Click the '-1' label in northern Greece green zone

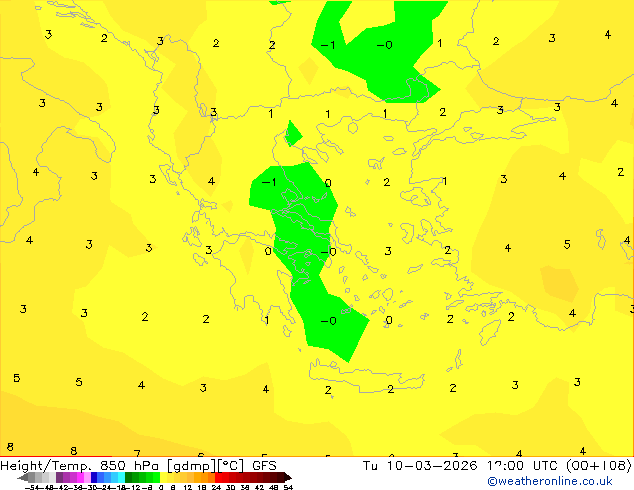pos(269,182)
